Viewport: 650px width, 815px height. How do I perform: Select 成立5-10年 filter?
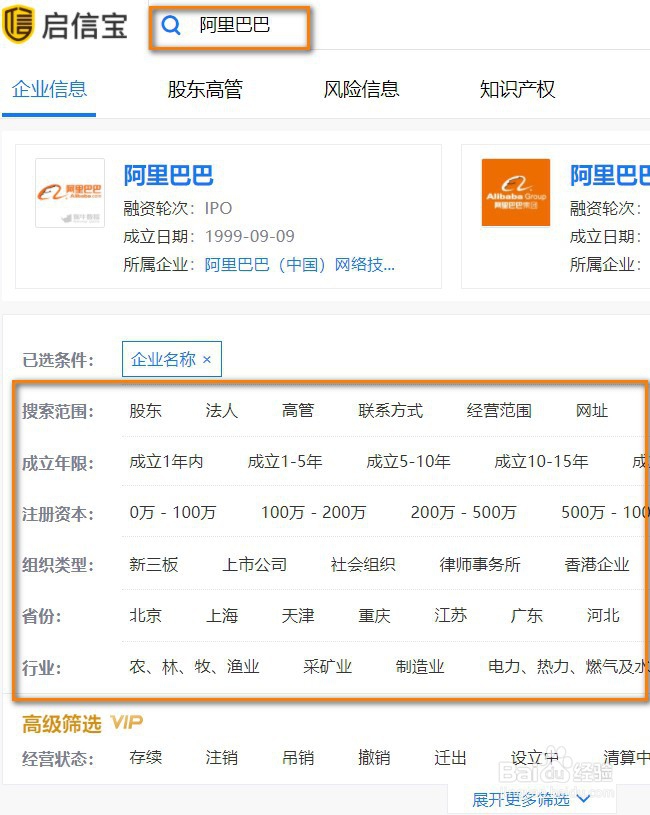408,462
